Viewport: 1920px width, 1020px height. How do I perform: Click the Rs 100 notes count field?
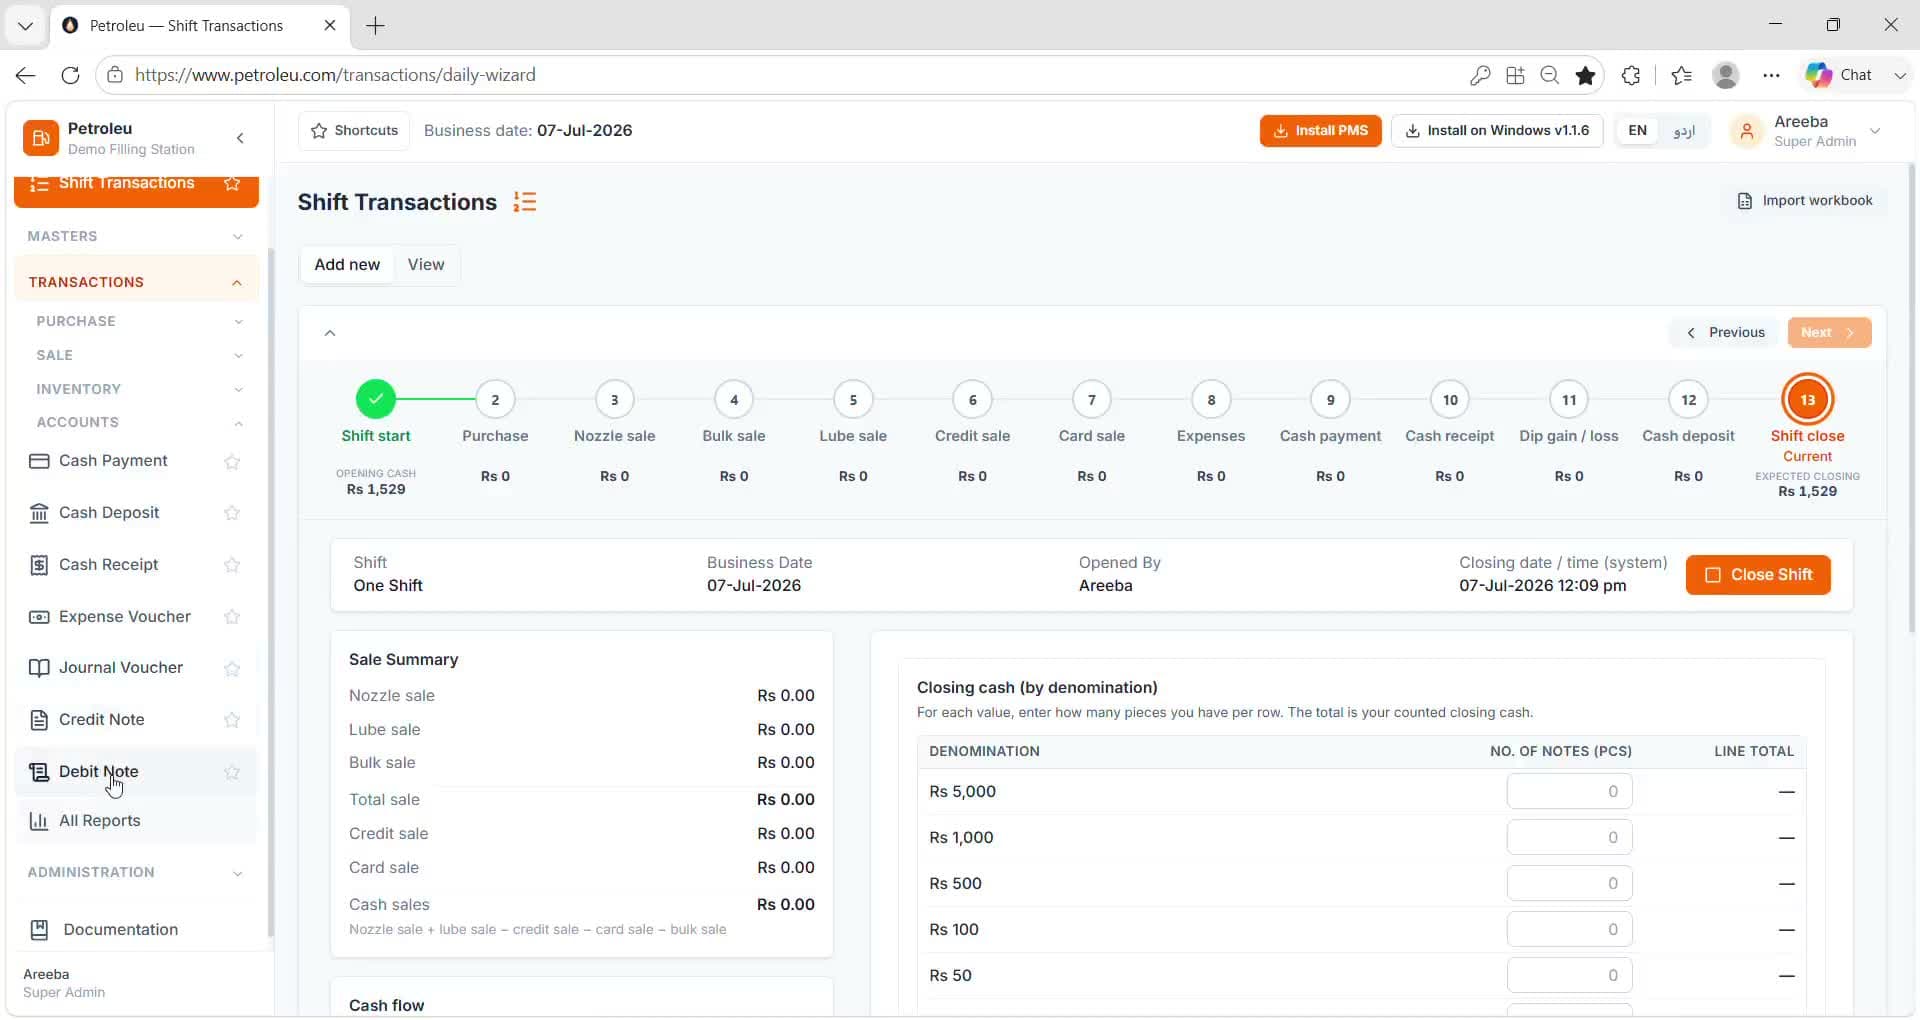(x=1569, y=930)
